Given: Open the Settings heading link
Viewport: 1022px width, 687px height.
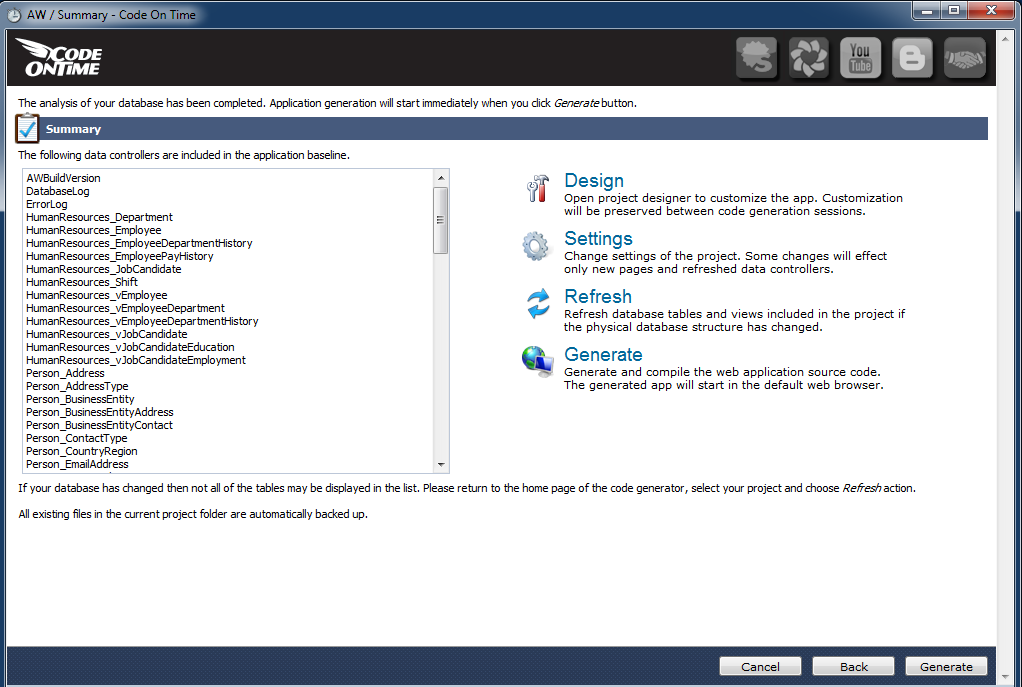Looking at the screenshot, I should (x=598, y=239).
